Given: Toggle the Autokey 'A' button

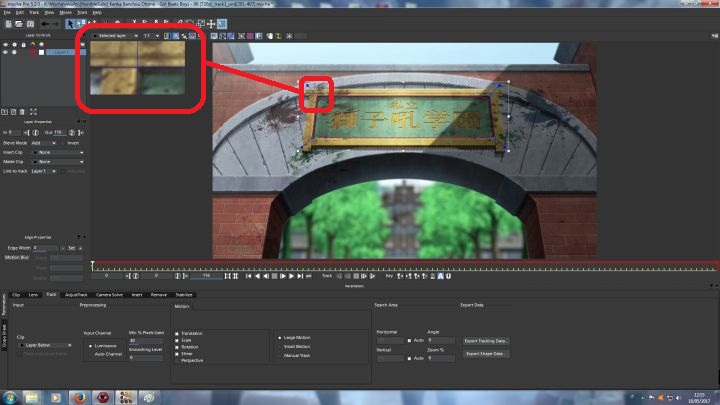Looking at the screenshot, I should pyautogui.click(x=440, y=276).
